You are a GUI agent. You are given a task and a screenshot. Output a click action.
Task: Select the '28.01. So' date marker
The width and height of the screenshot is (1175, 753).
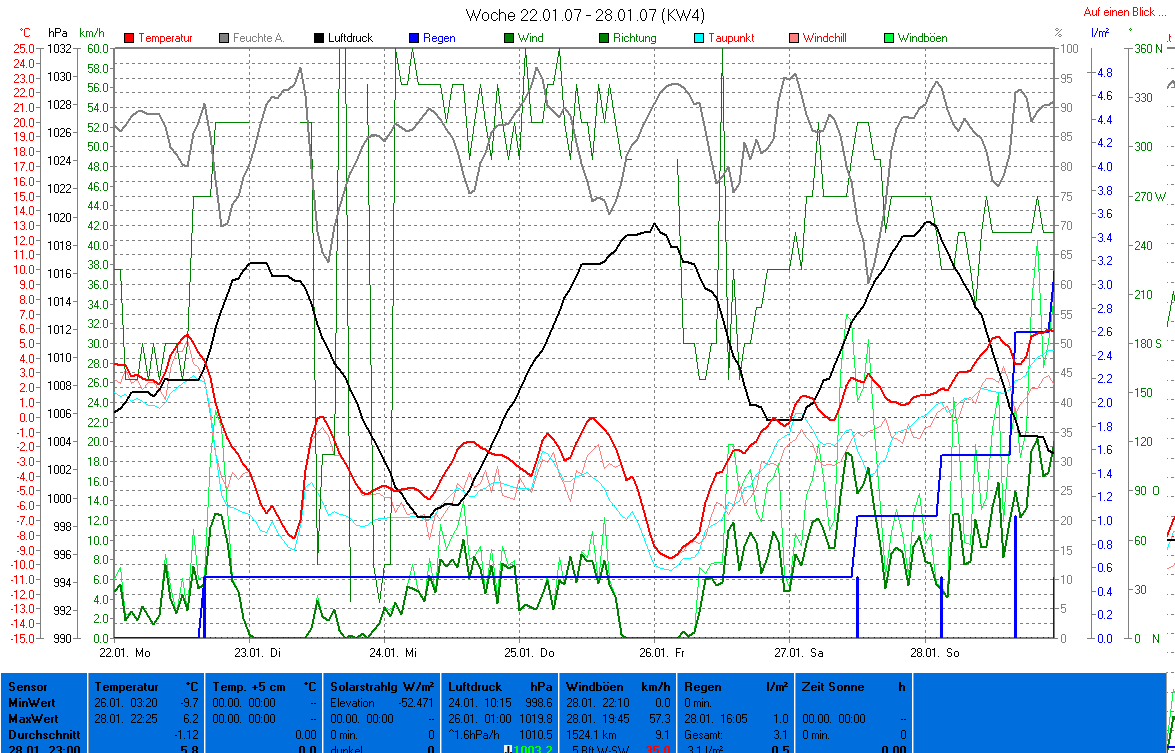pyautogui.click(x=932, y=653)
